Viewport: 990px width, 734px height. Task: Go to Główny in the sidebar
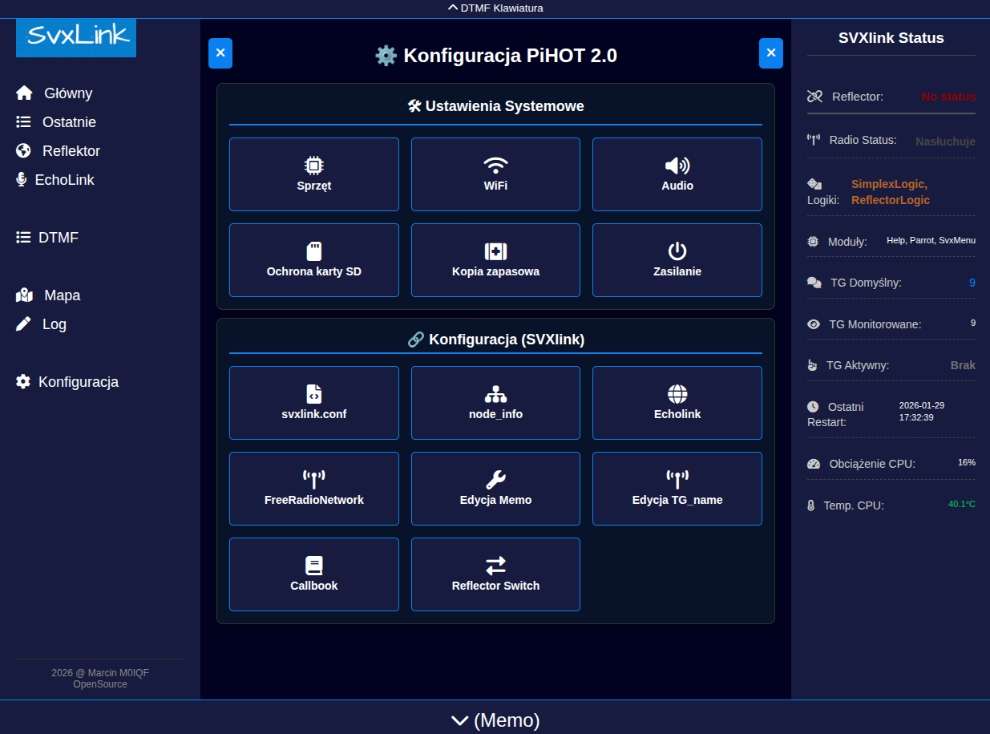pos(67,93)
